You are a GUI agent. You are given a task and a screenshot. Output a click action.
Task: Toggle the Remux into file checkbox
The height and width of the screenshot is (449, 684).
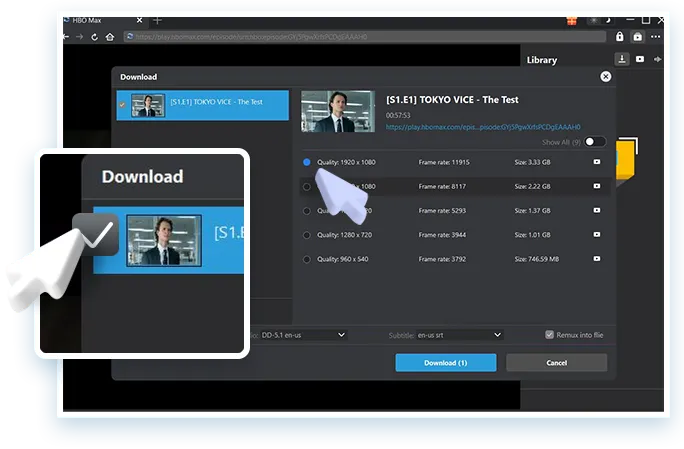click(550, 335)
